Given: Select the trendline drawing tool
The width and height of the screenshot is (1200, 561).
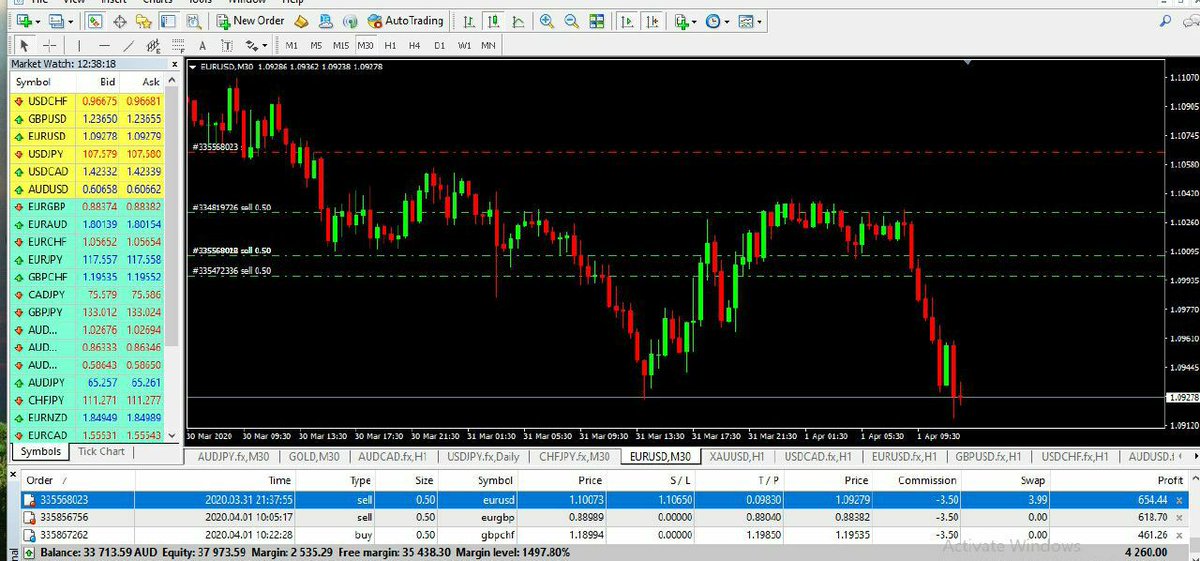Looking at the screenshot, I should point(129,46).
